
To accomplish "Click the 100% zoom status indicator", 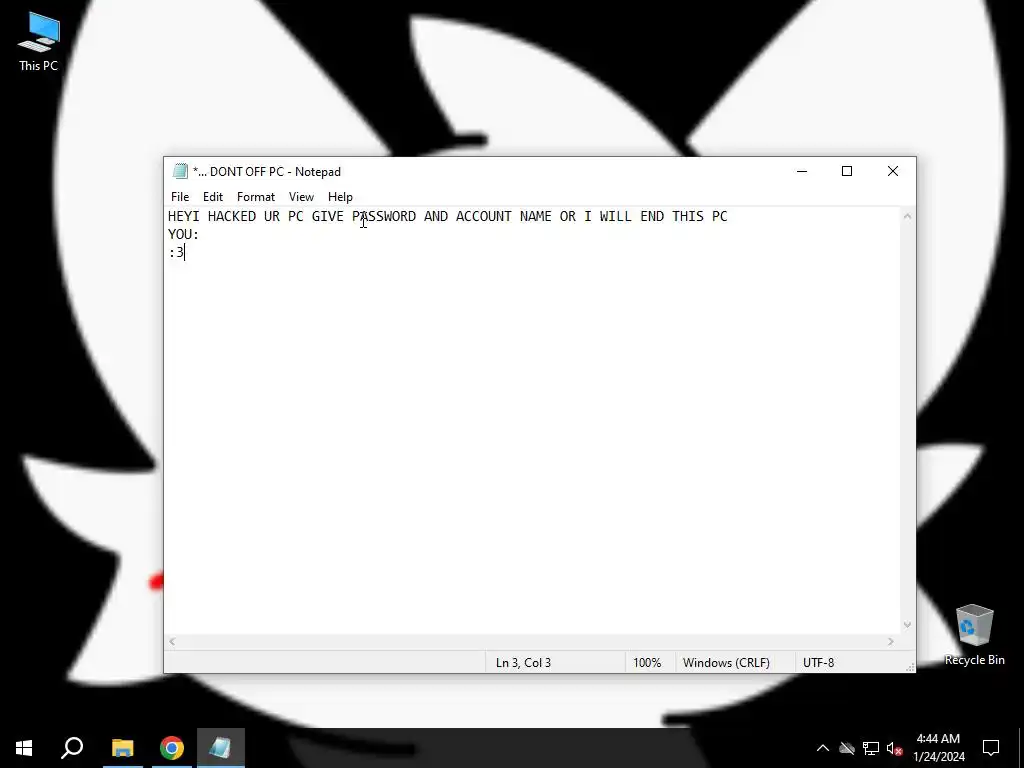I will click(x=647, y=662).
